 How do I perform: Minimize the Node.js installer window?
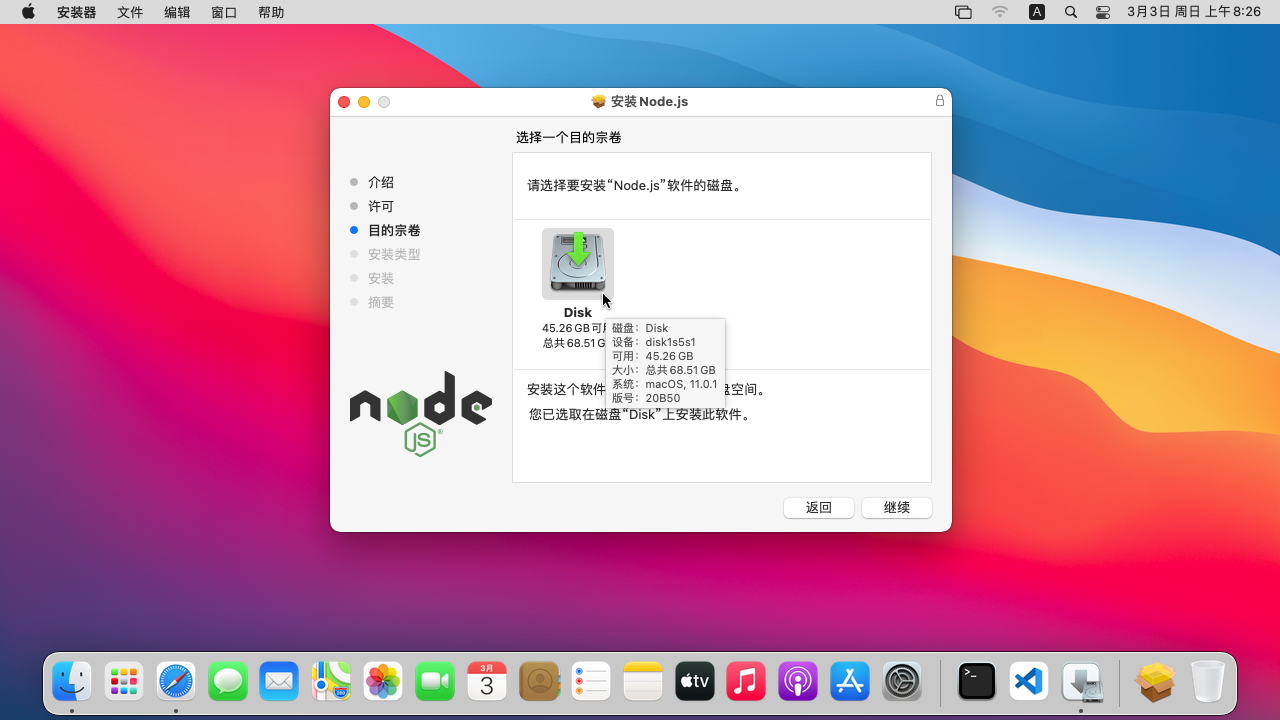[364, 102]
